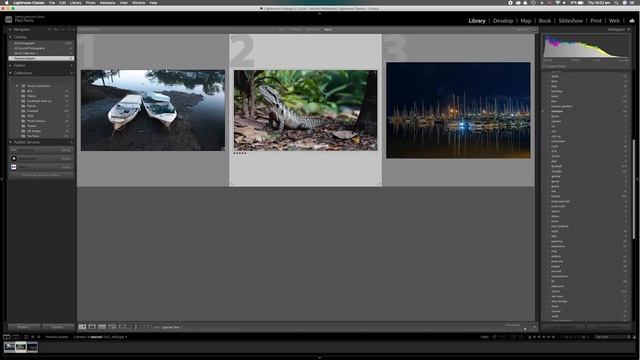Click the right panel keyword list scrollbar
The height and width of the screenshot is (360, 640).
coord(633,188)
